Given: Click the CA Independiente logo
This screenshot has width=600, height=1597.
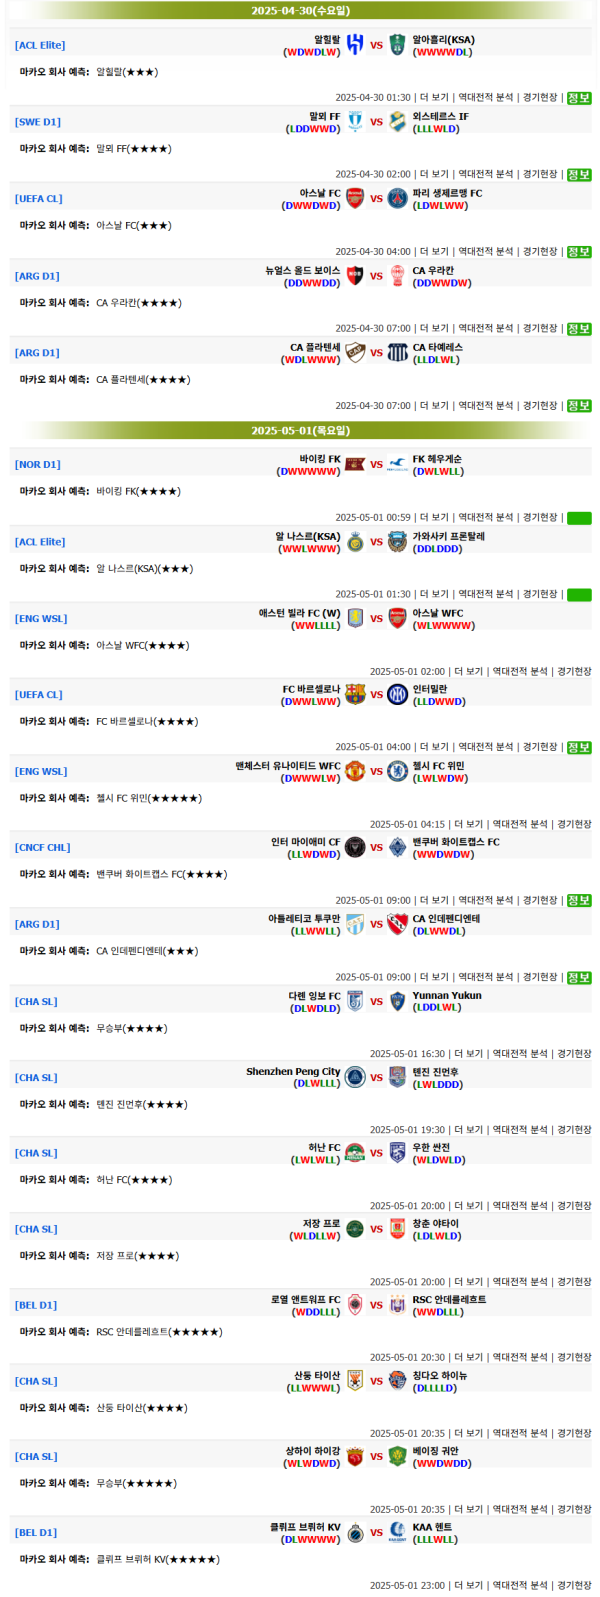Looking at the screenshot, I should tap(397, 924).
